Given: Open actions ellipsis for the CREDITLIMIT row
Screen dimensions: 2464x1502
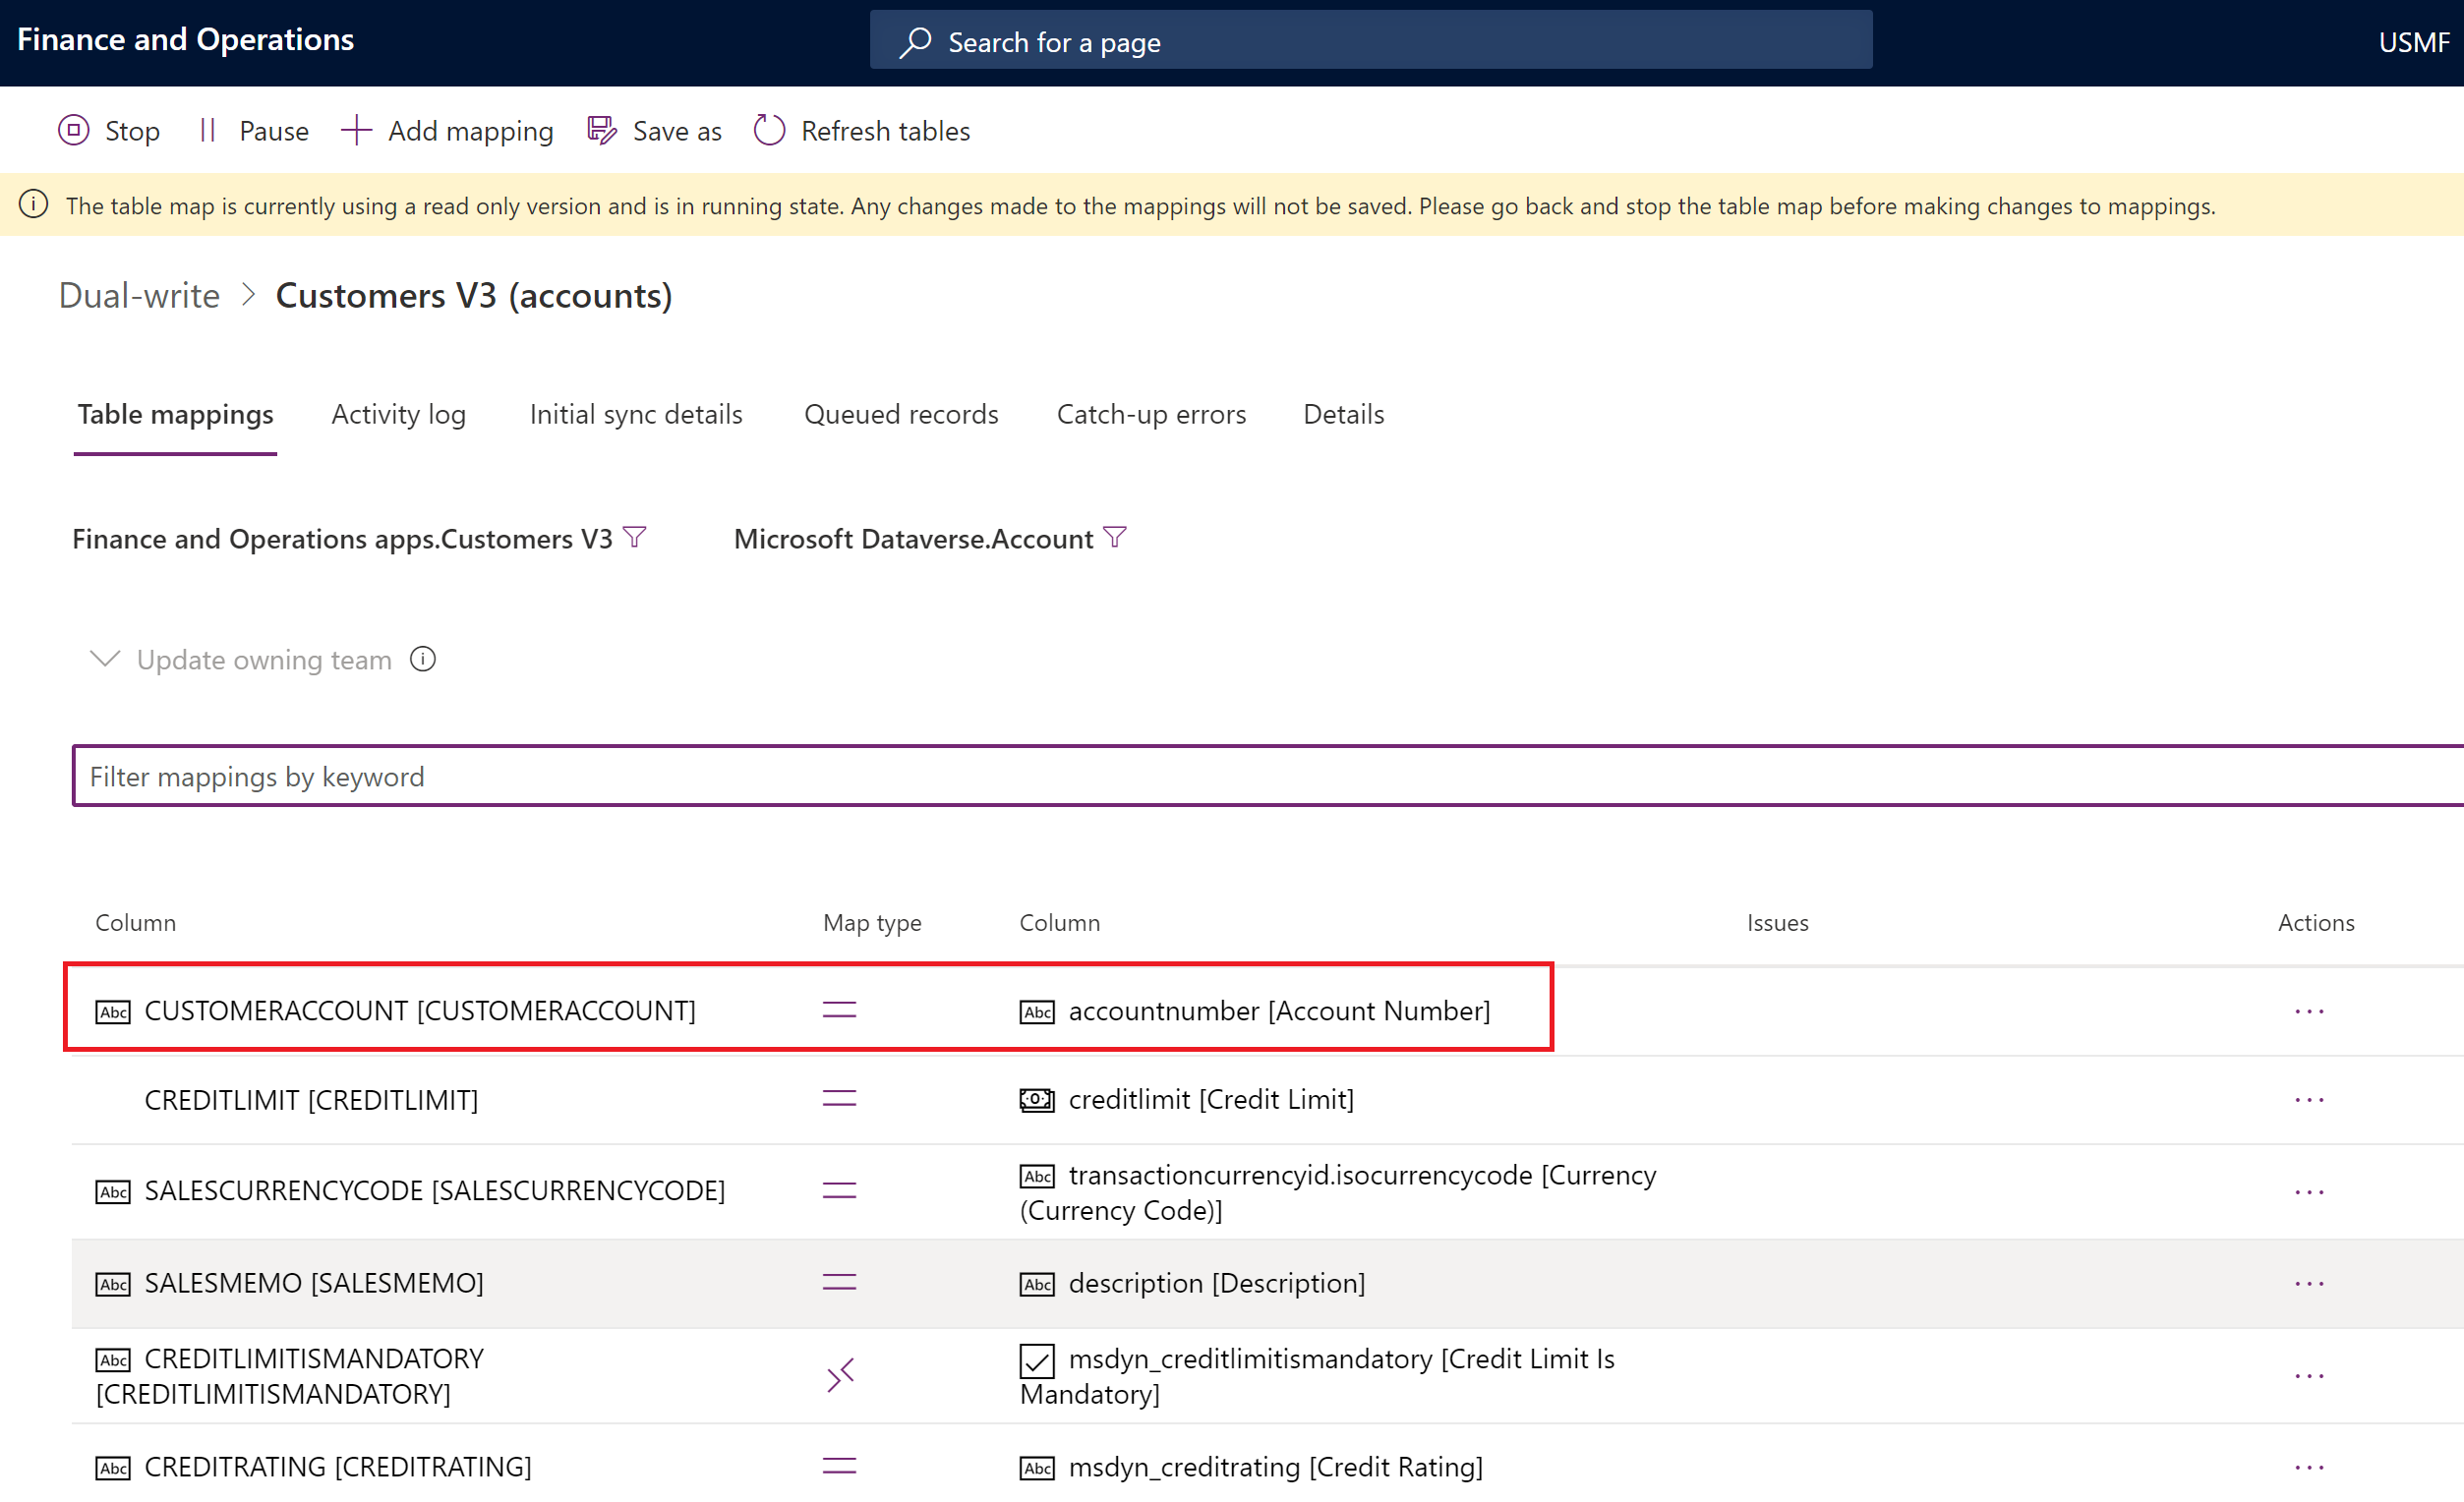Looking at the screenshot, I should (x=2309, y=1100).
